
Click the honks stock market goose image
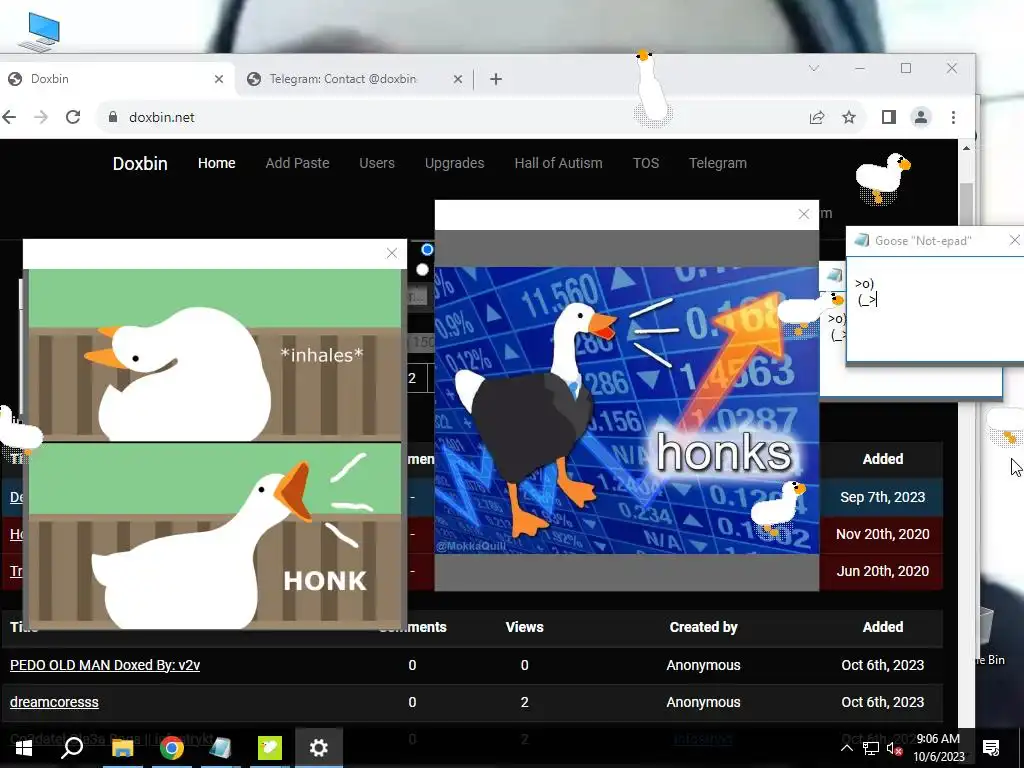(627, 410)
